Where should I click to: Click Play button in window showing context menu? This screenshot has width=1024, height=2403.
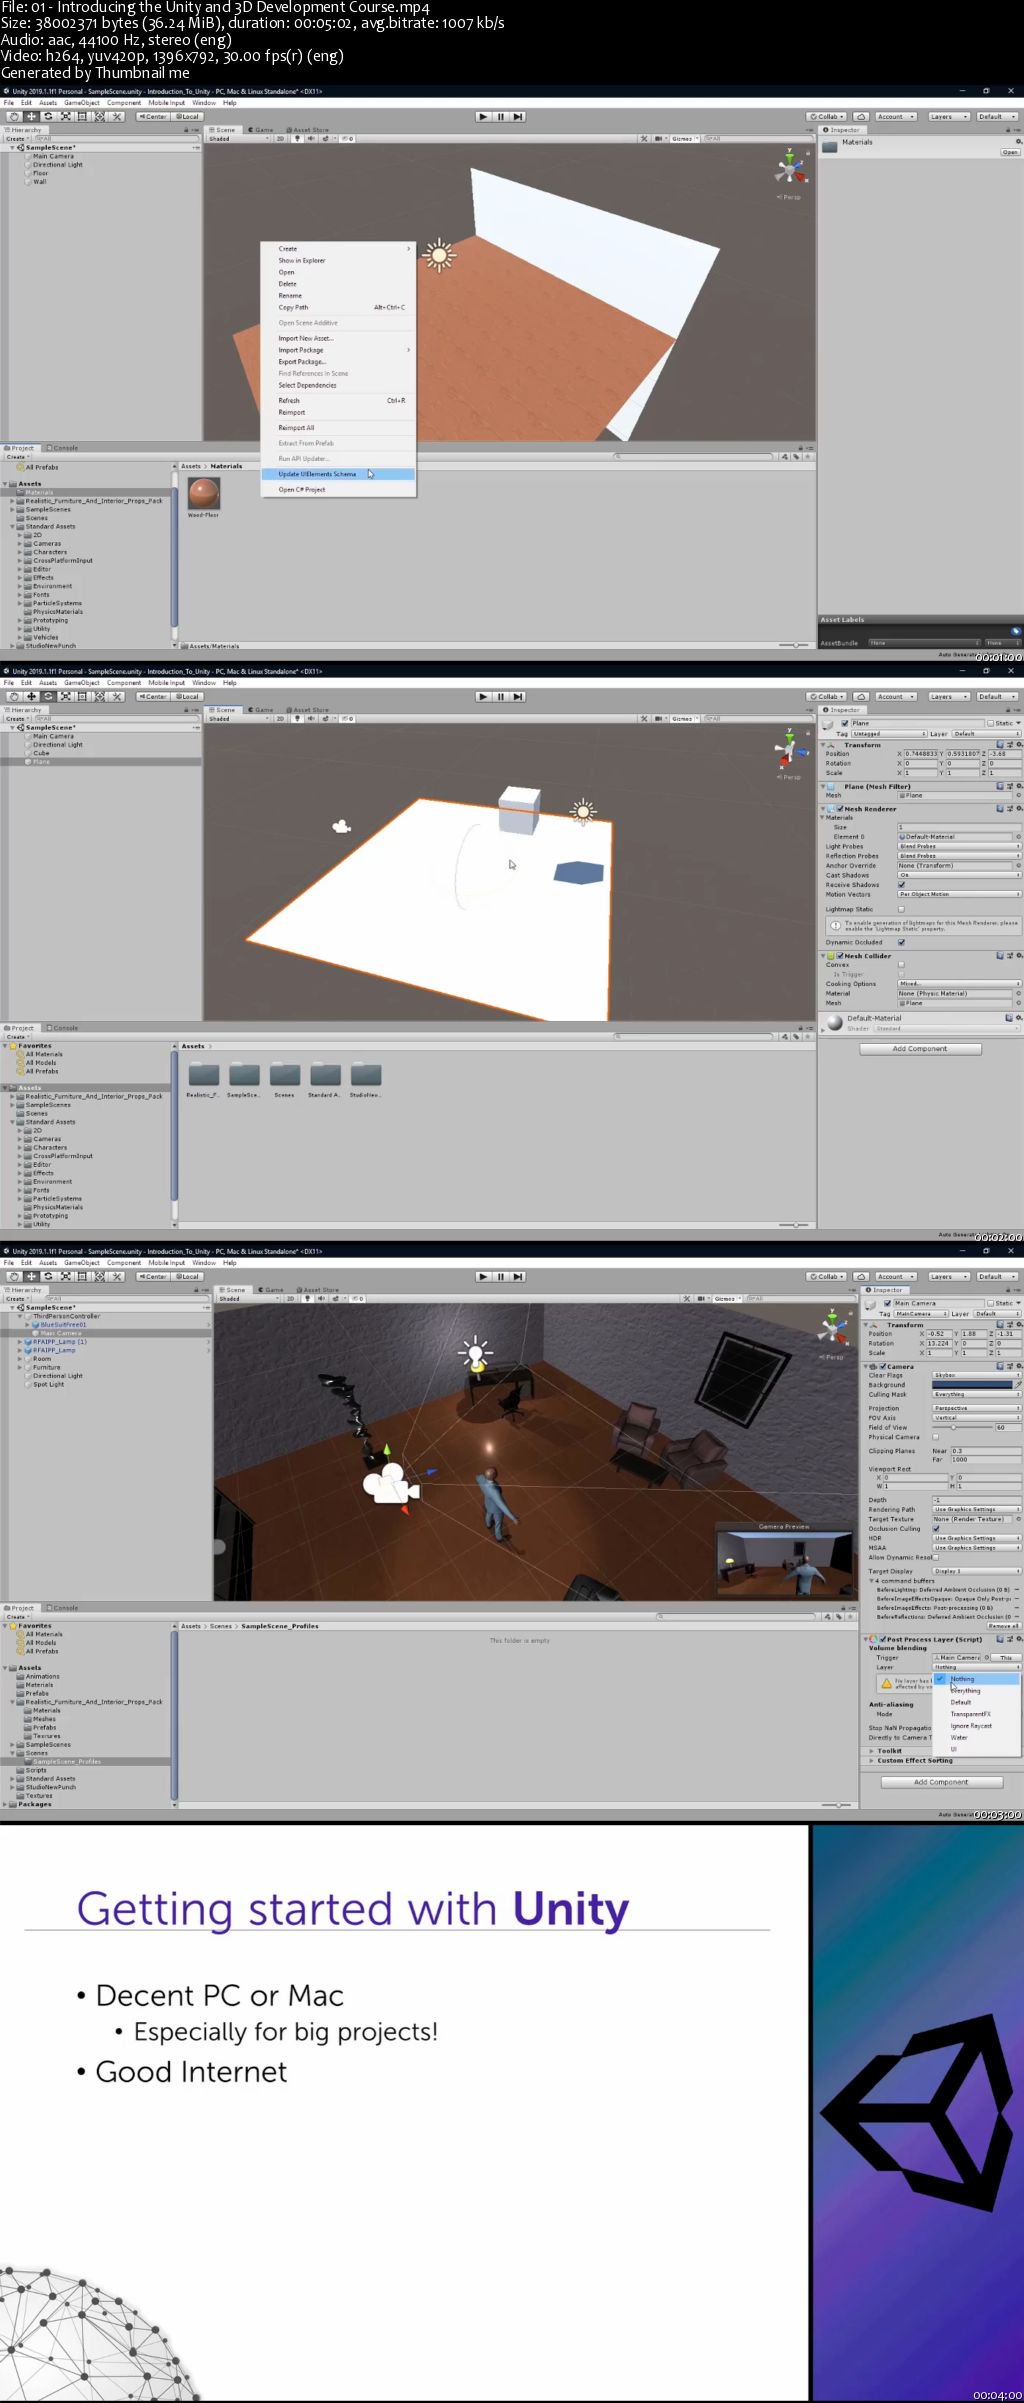483,116
